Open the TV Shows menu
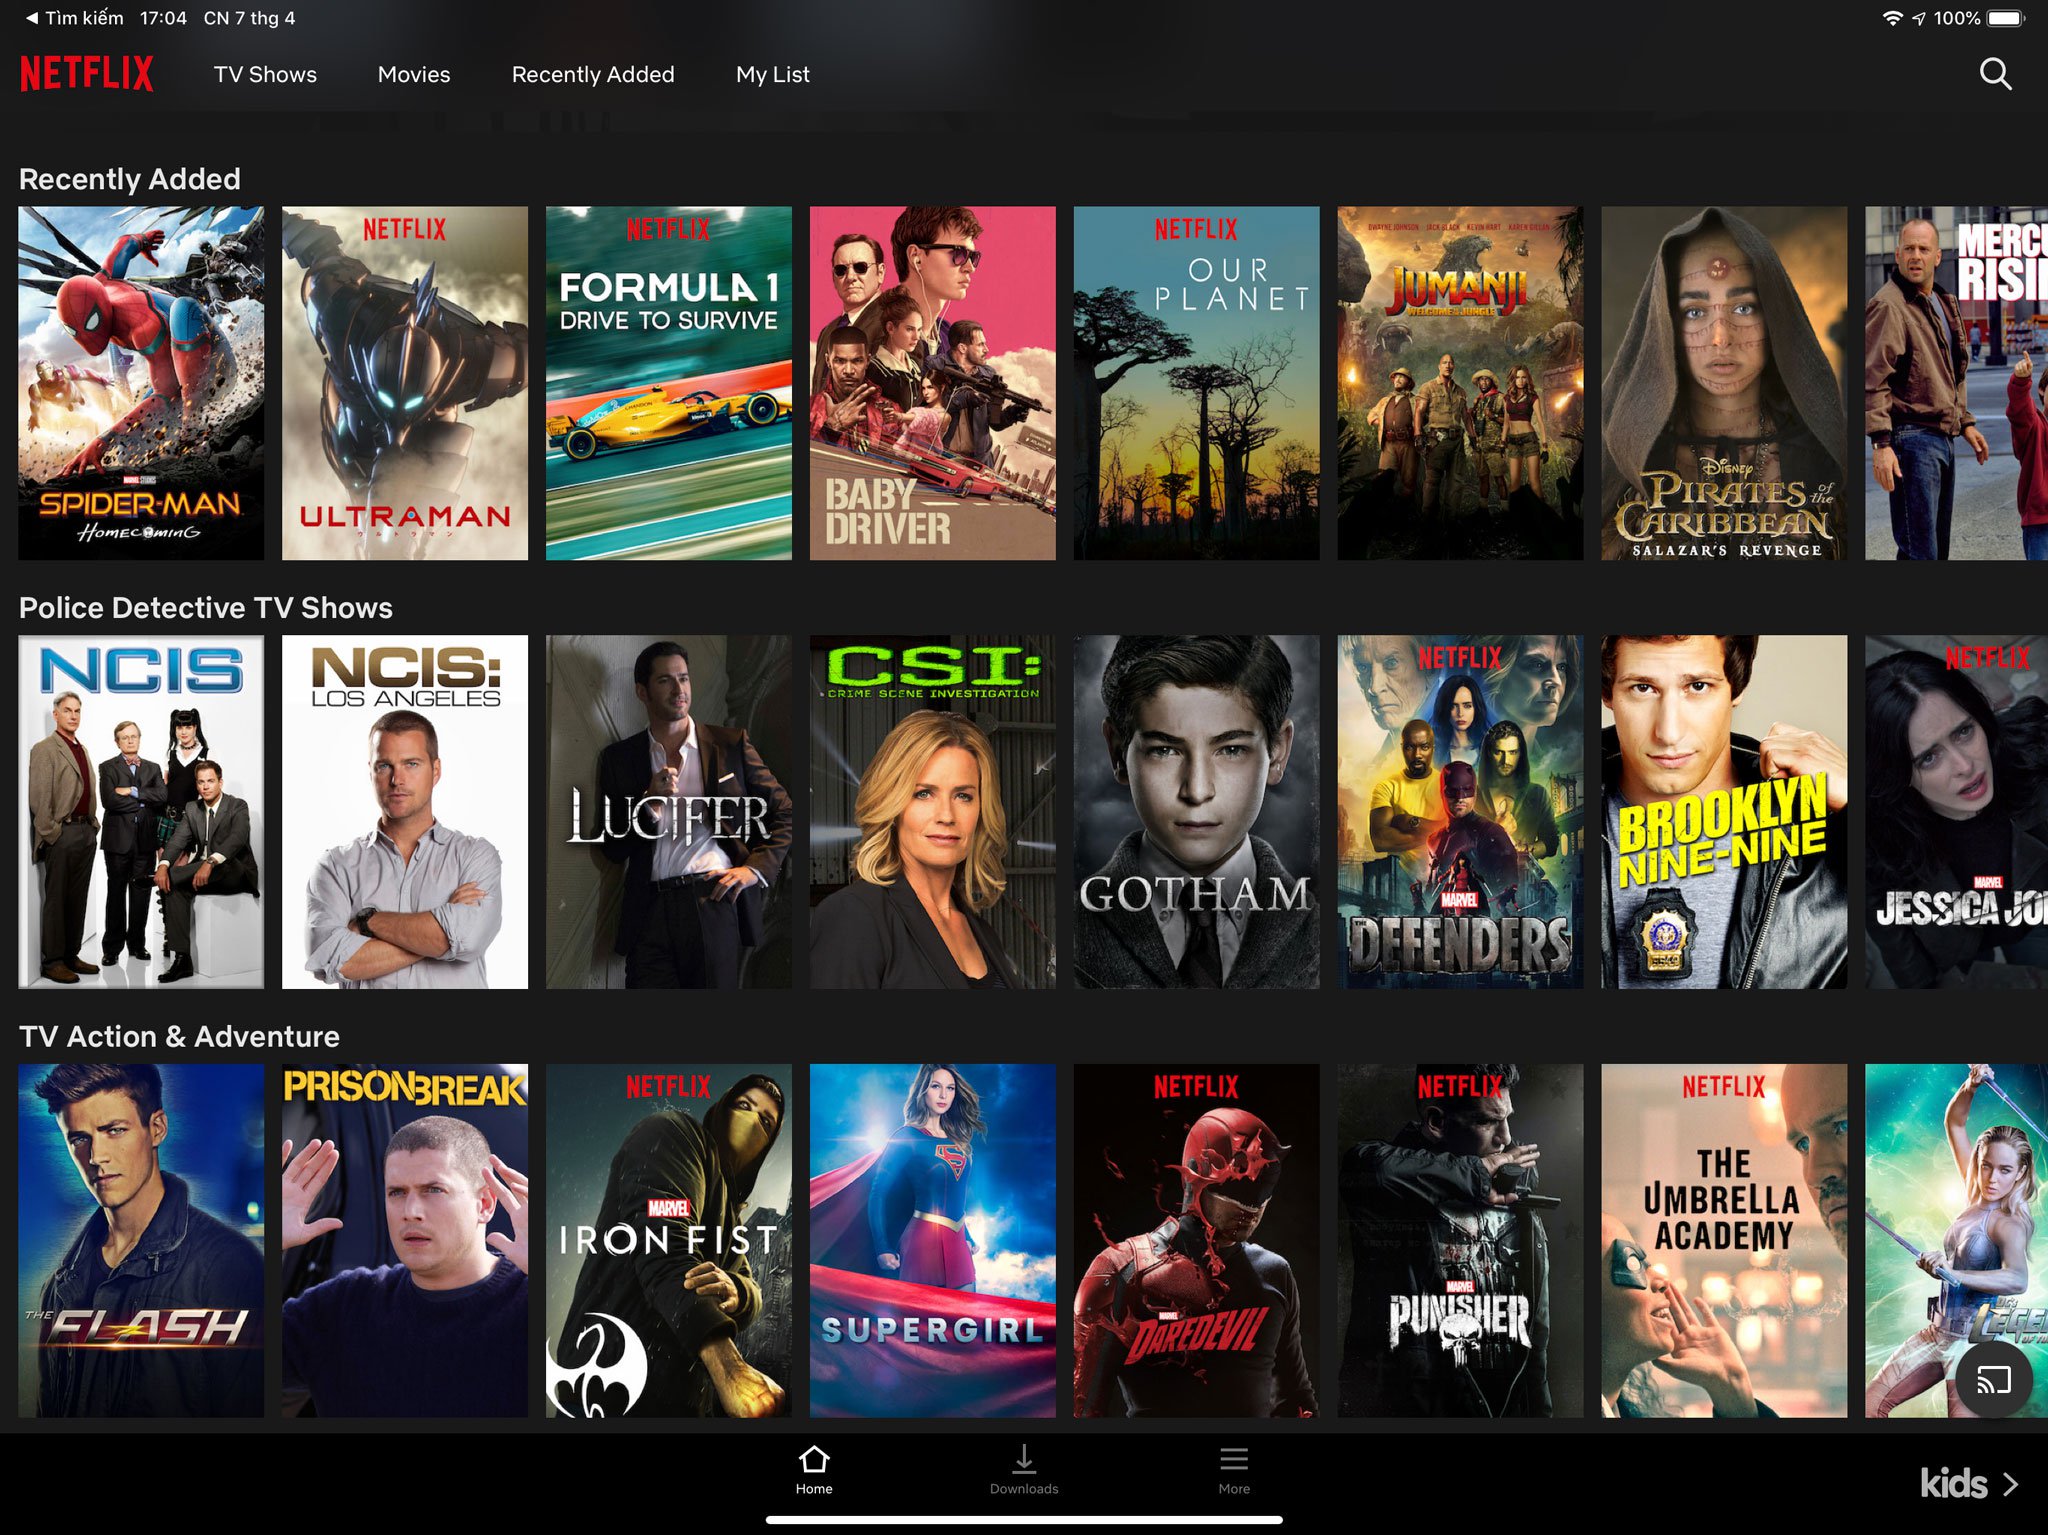The image size is (2048, 1535). [x=265, y=75]
